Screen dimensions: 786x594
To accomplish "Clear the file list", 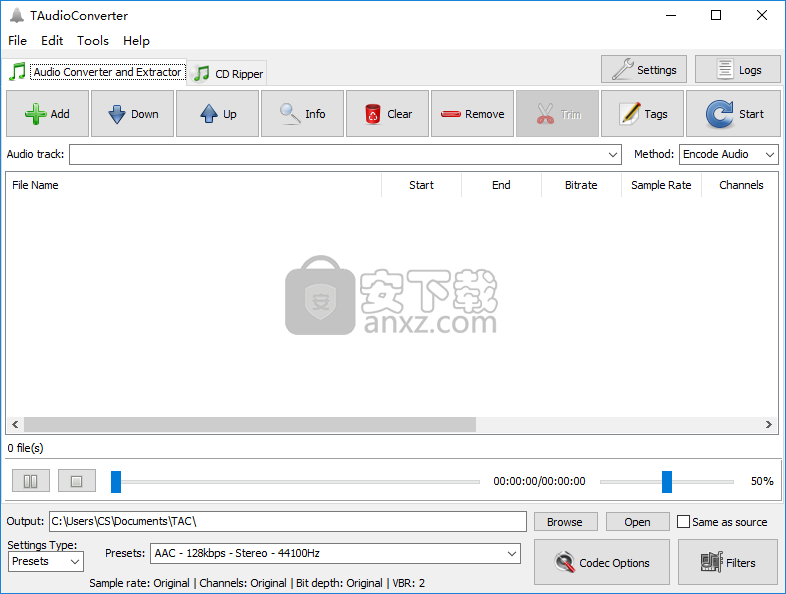I will pyautogui.click(x=387, y=114).
